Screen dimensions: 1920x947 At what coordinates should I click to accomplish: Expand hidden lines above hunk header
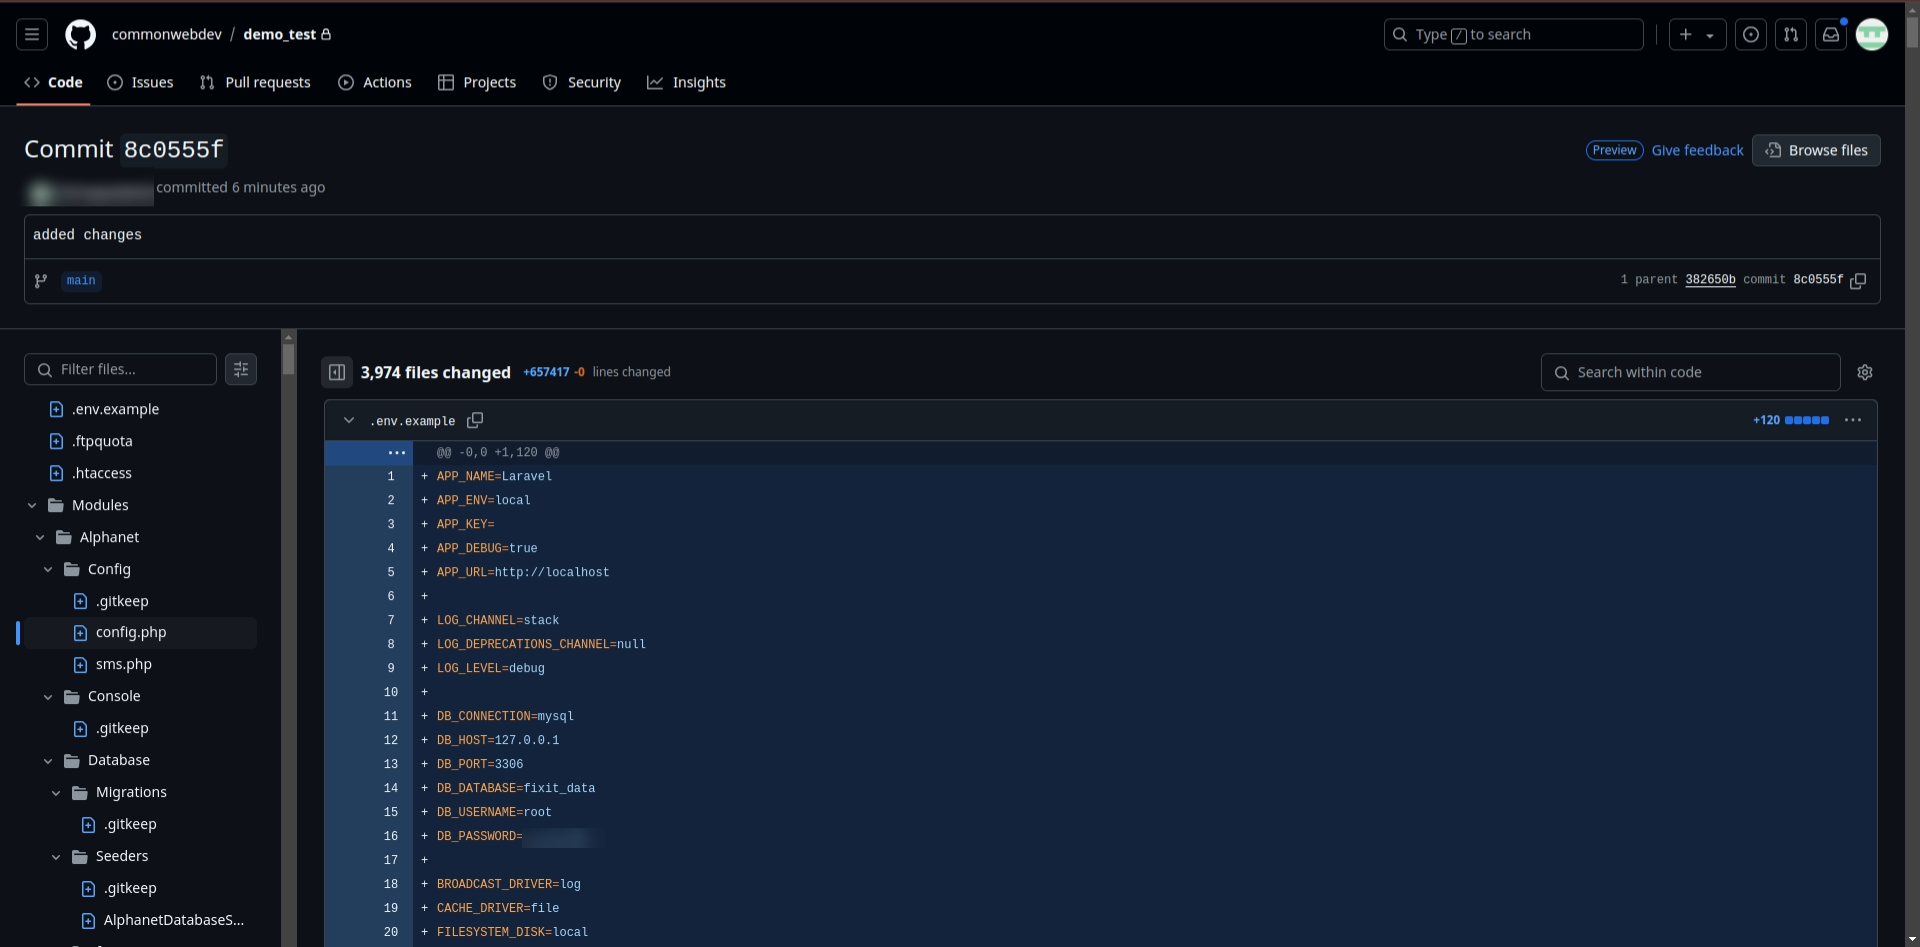pos(396,453)
